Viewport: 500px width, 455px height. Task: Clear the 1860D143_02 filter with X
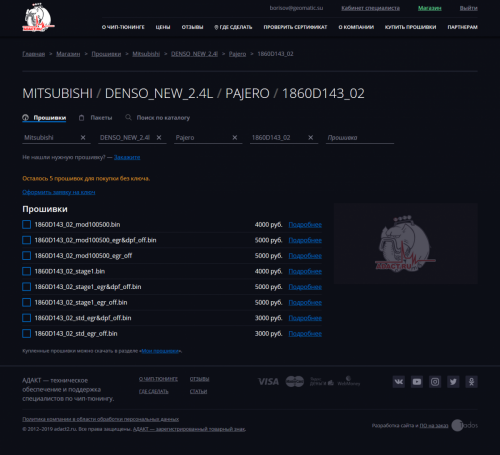[311, 137]
